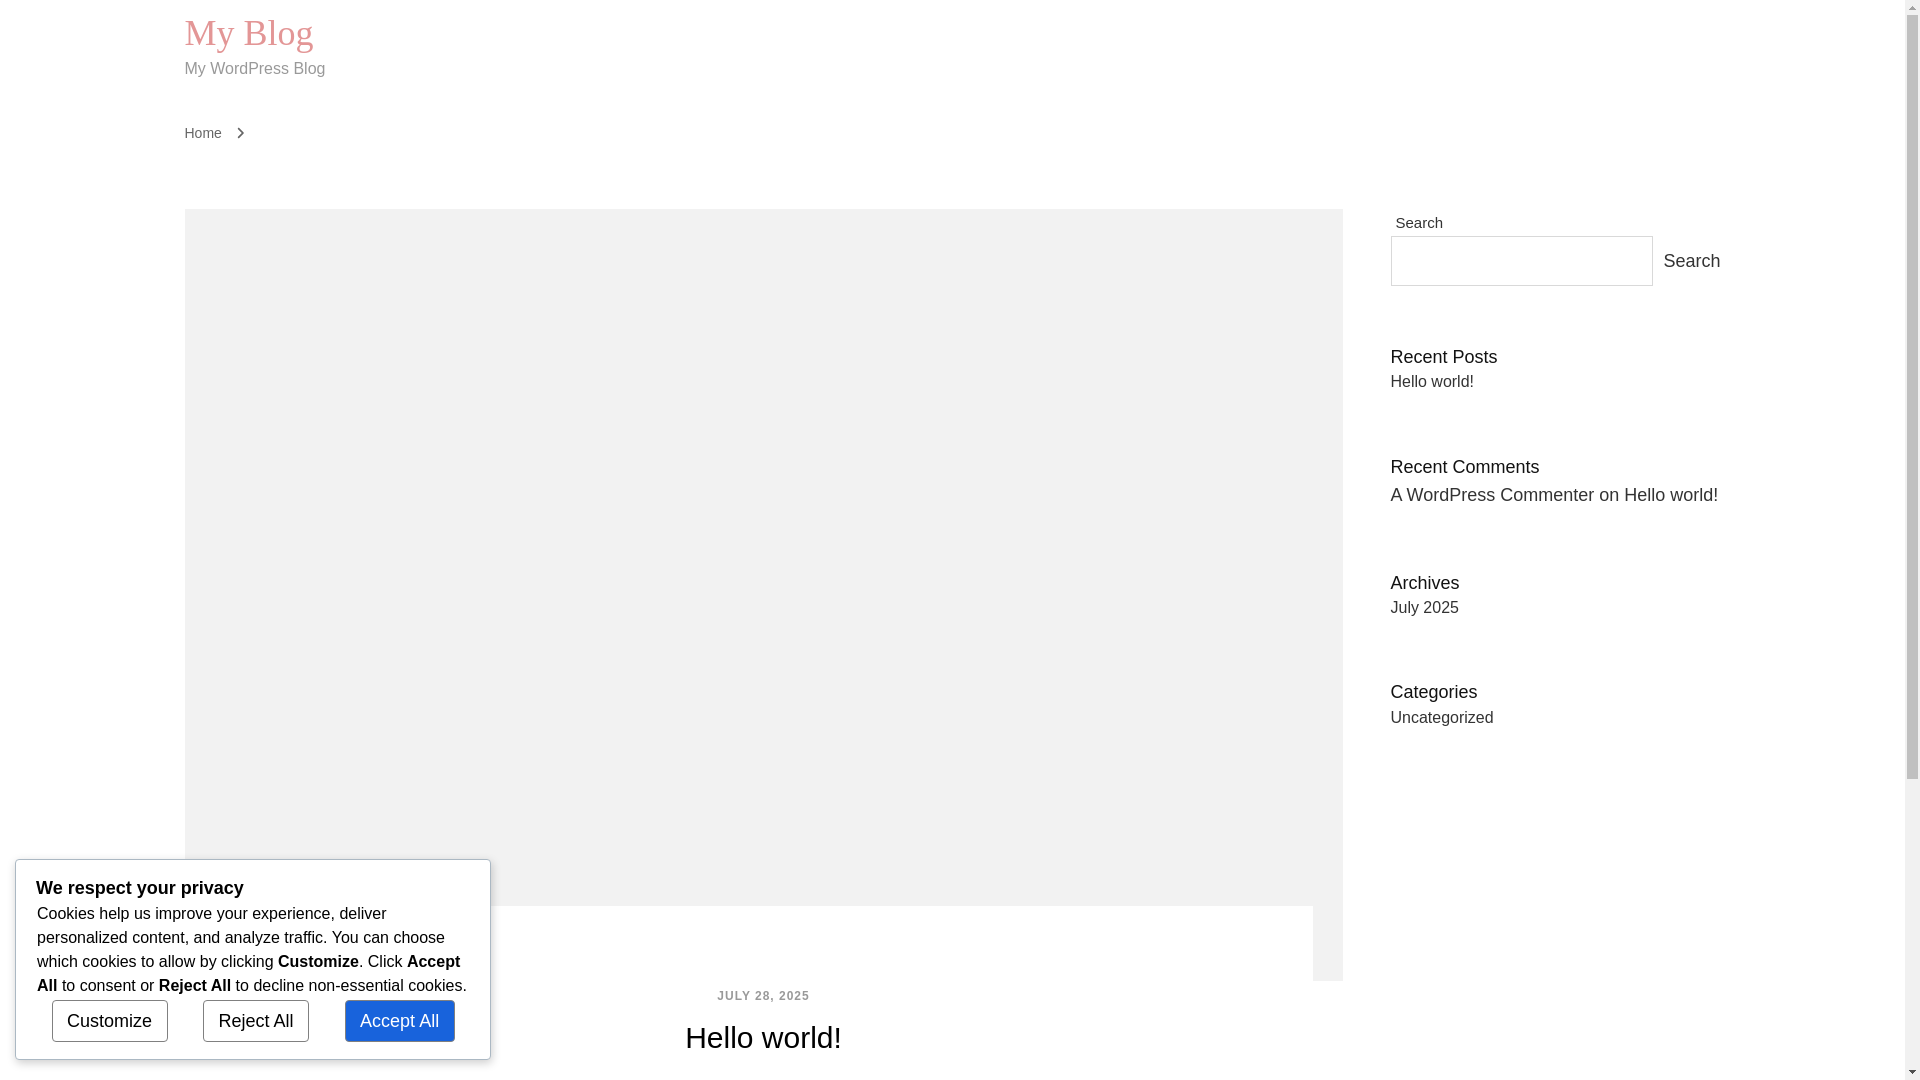Click Reject All cookies button
This screenshot has height=1080, width=1920.
(256, 1021)
